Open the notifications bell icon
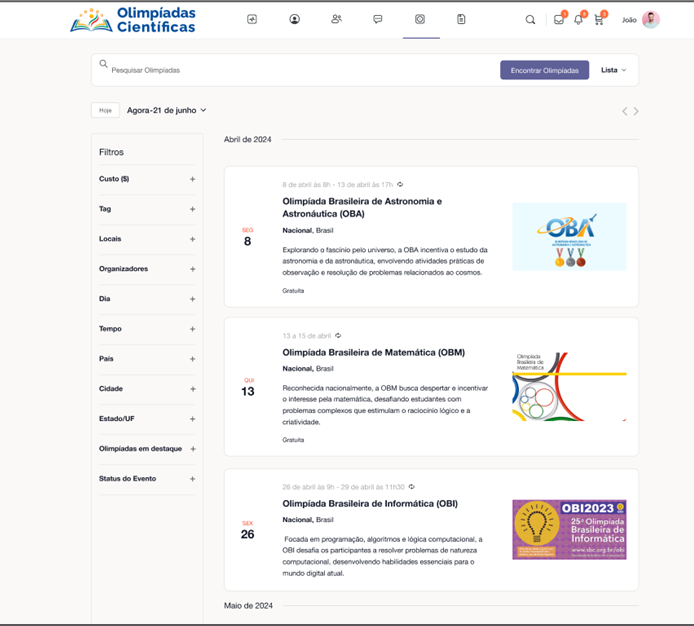Screen dimensions: 694x626 [x=578, y=19]
